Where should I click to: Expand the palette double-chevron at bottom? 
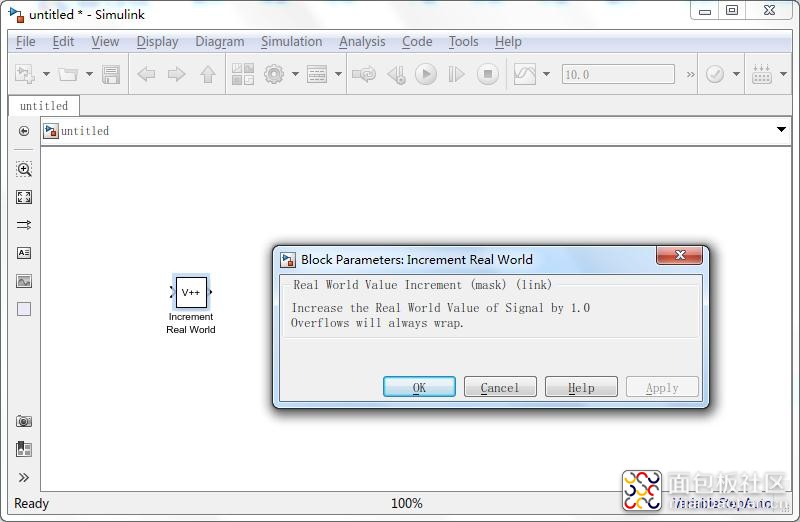click(x=24, y=478)
